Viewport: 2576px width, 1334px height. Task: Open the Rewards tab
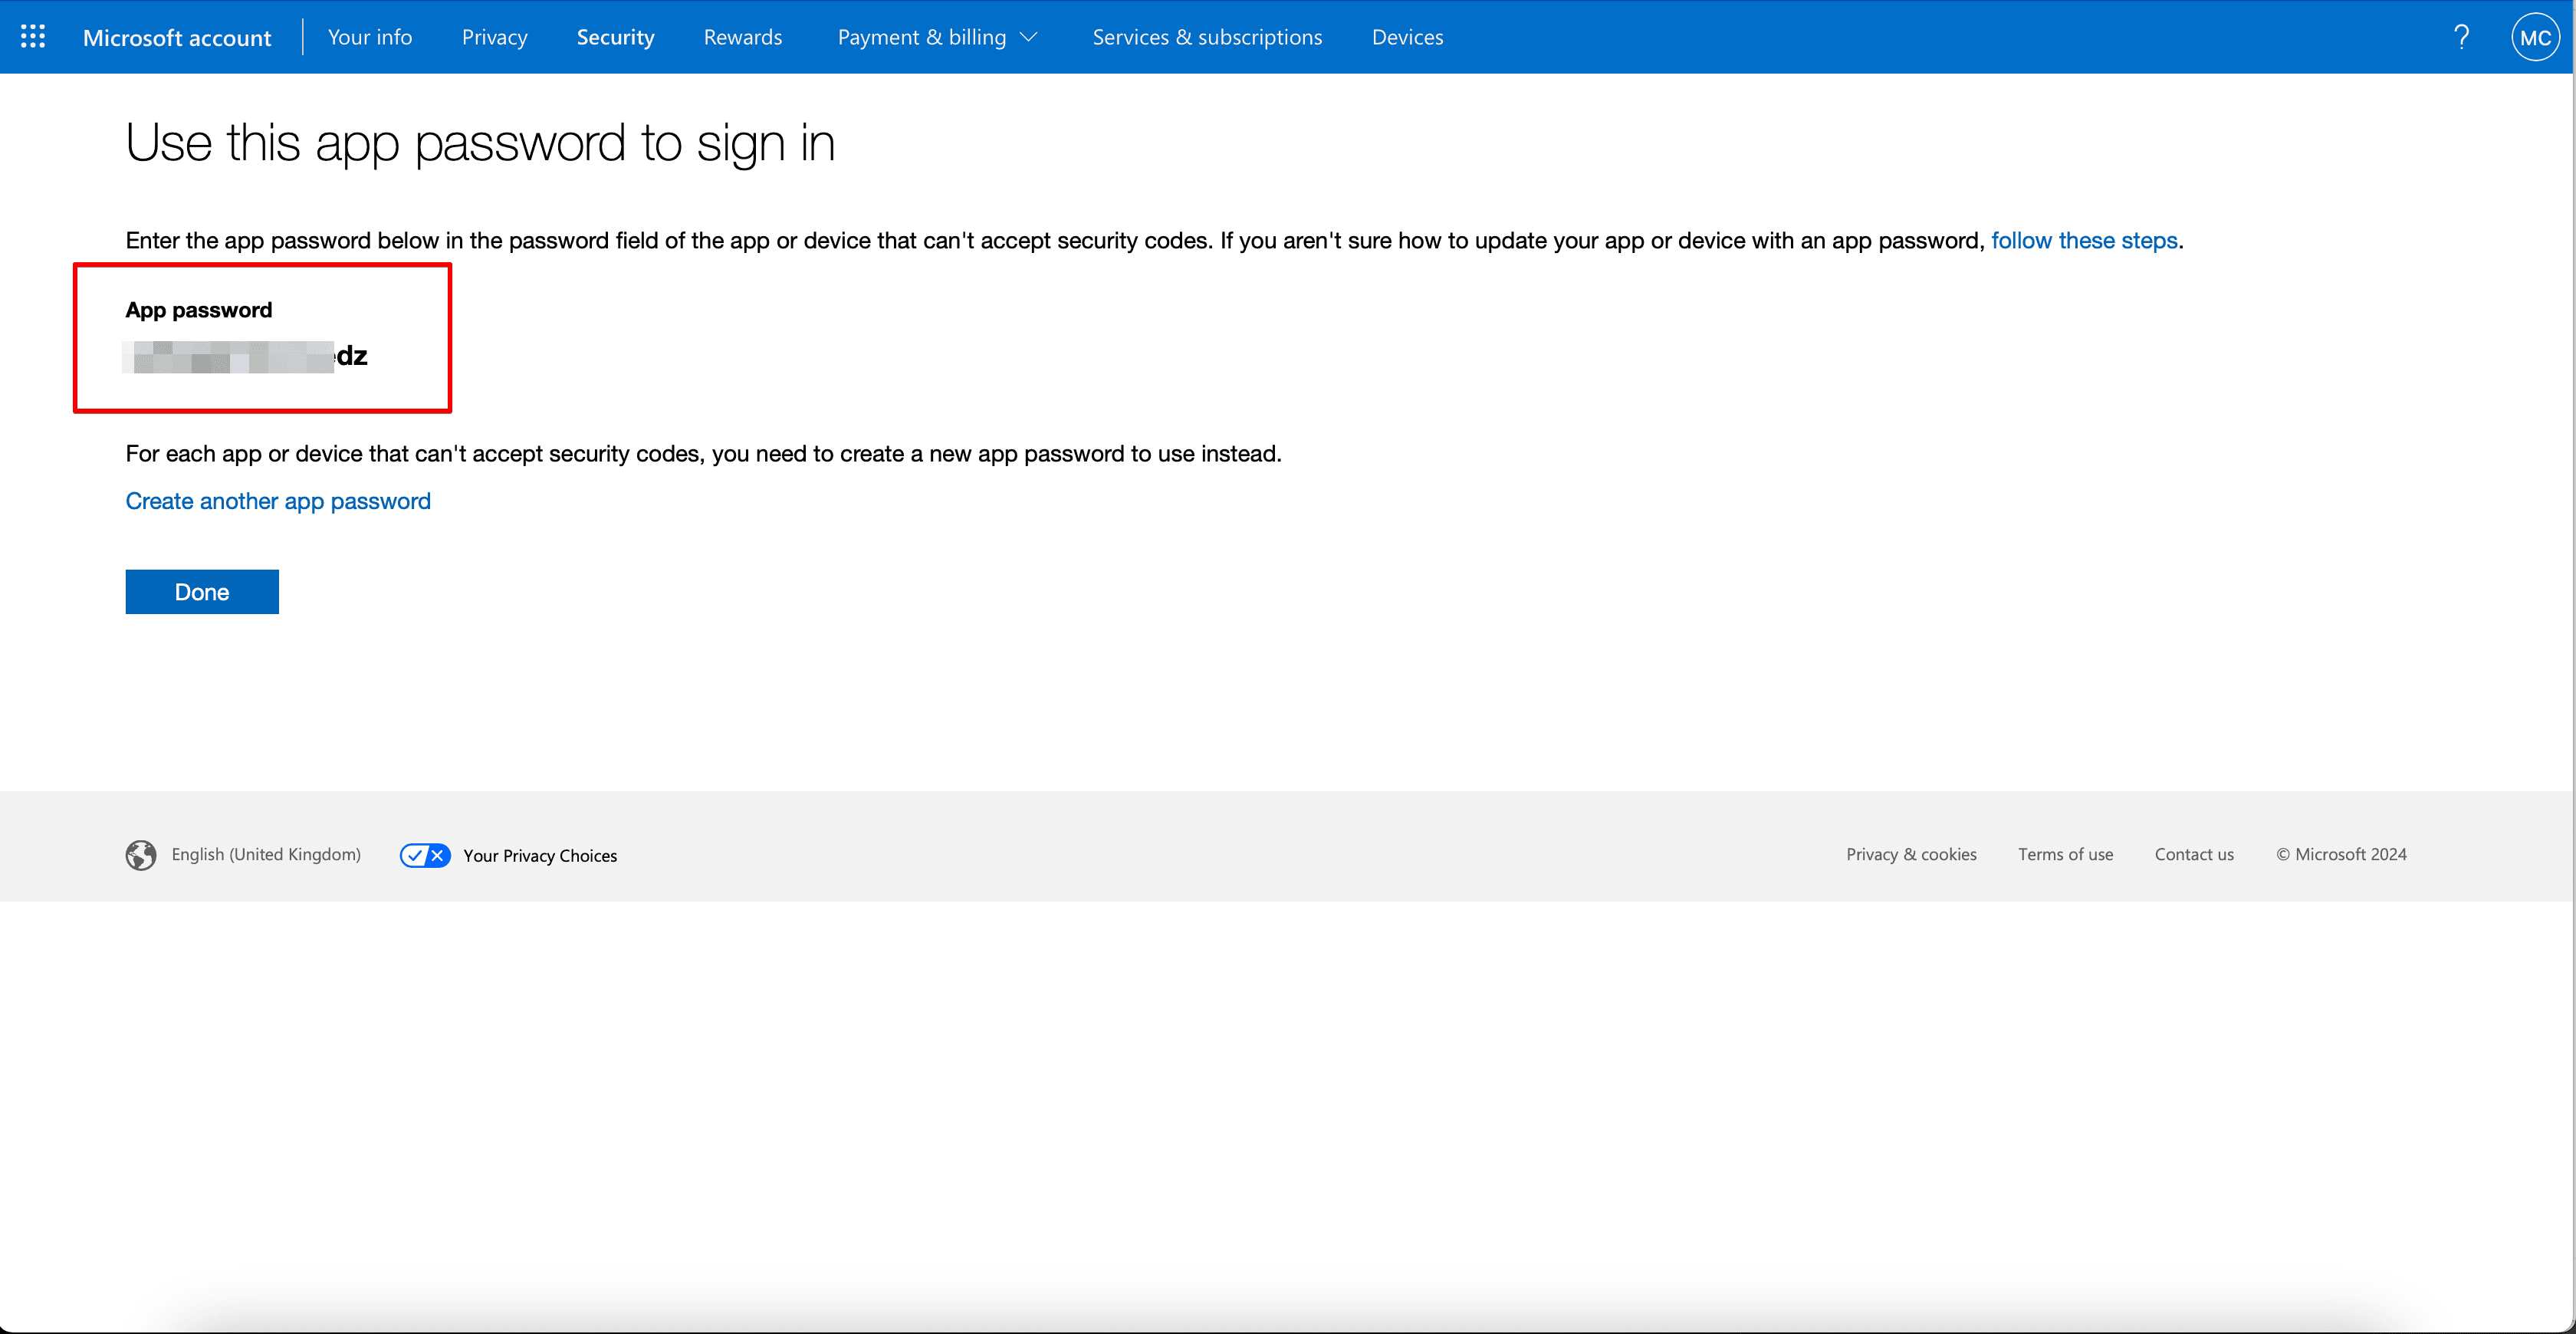[742, 37]
